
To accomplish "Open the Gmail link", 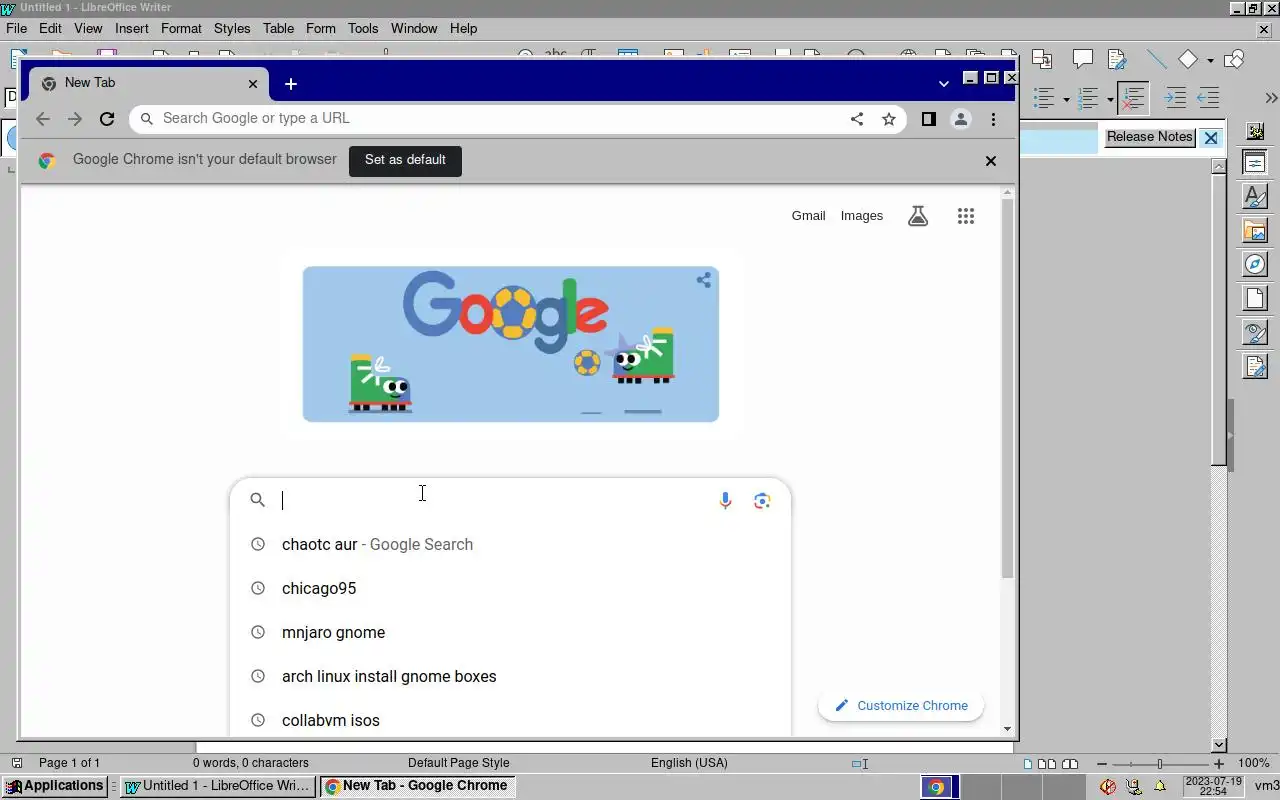I will 808,216.
